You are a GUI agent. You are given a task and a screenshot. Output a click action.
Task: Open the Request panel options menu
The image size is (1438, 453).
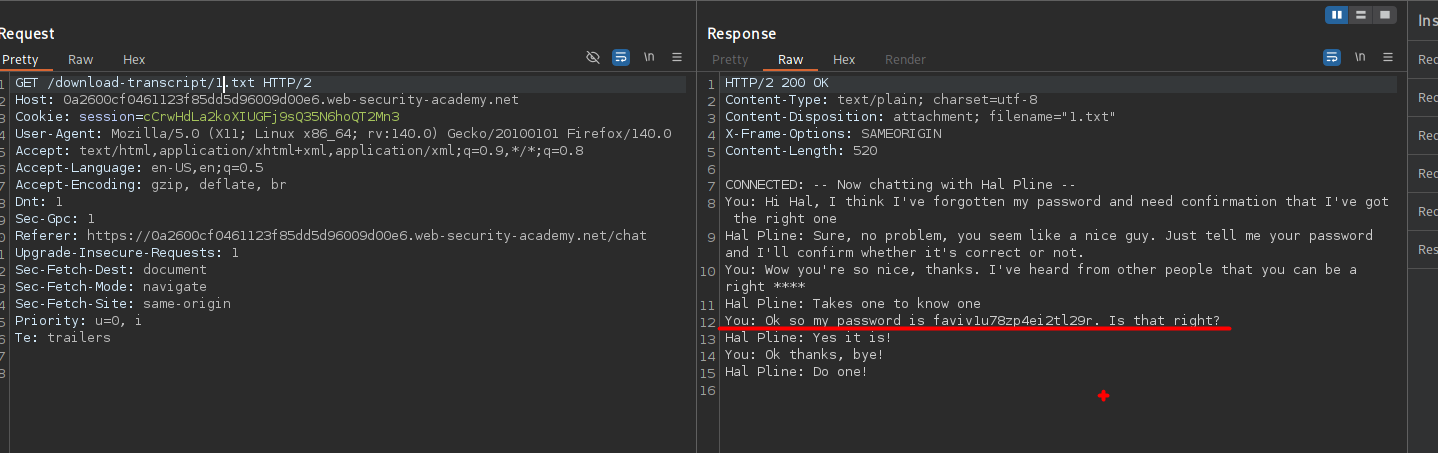coord(677,58)
